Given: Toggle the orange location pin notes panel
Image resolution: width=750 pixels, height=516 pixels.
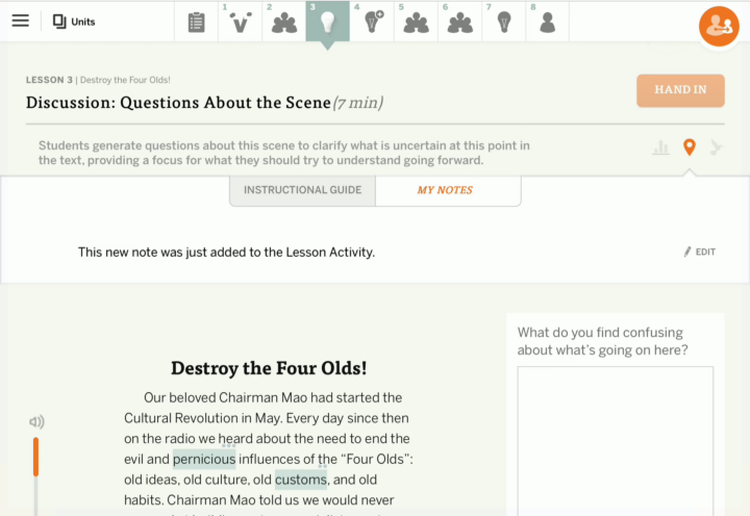Looking at the screenshot, I should 689,147.
